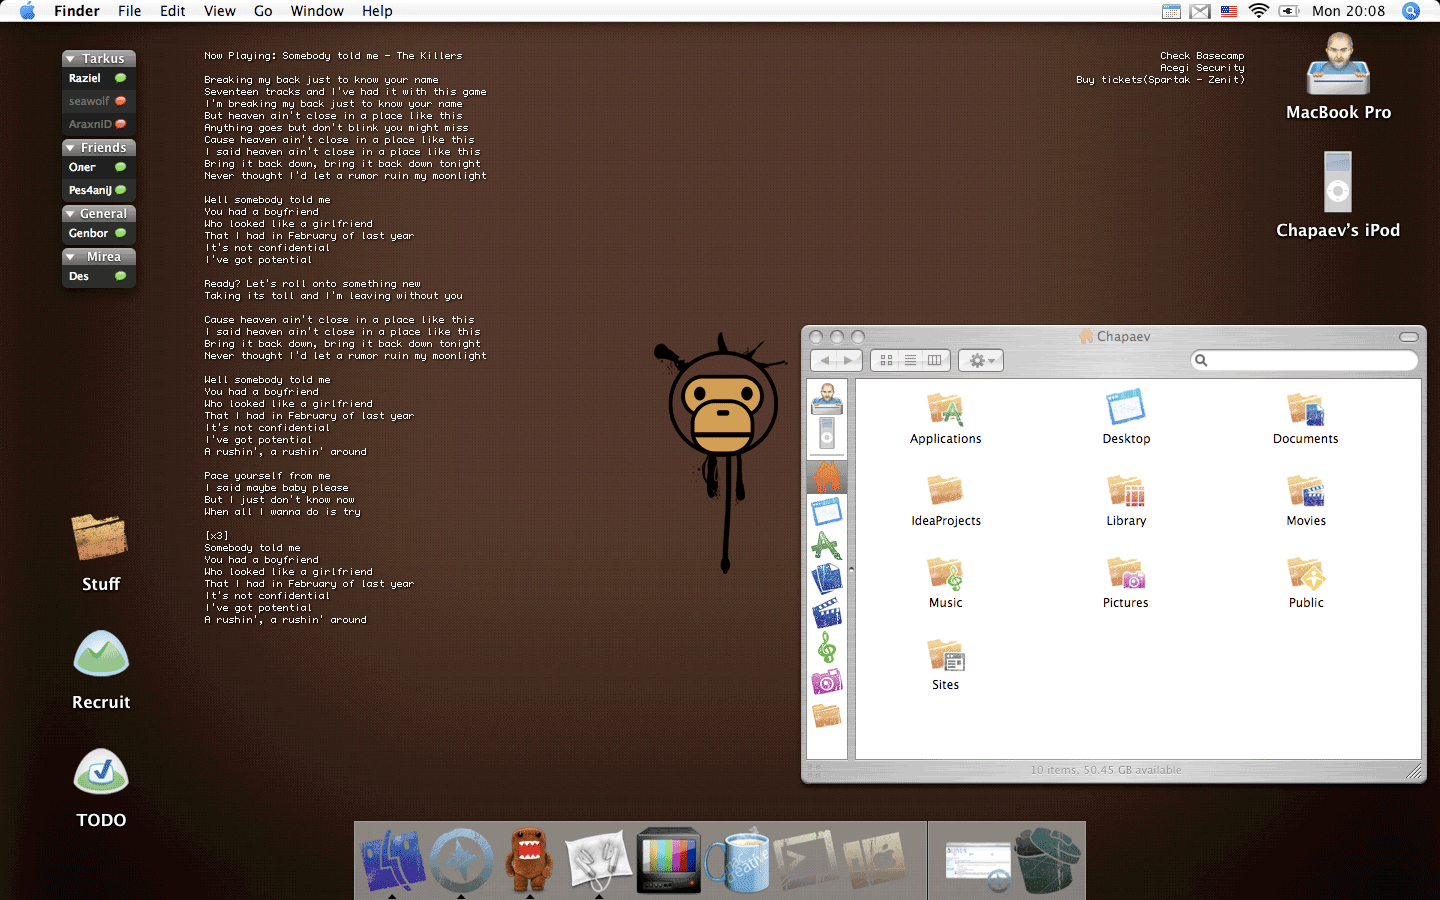Open the Edit menu
Viewport: 1440px width, 900px height.
173,11
